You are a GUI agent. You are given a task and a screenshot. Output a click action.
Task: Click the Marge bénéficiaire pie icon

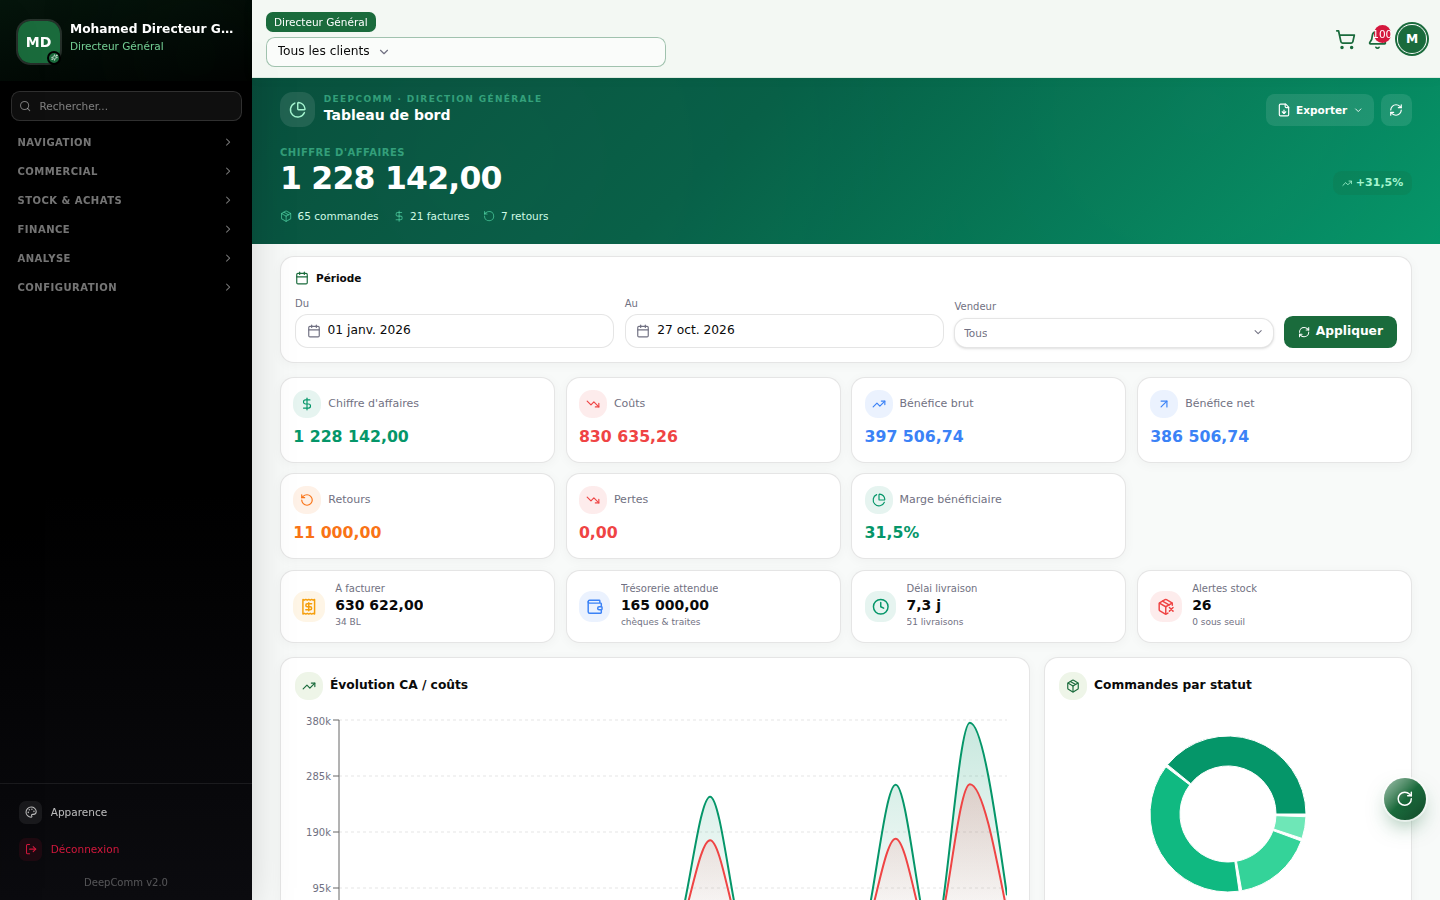pos(879,500)
